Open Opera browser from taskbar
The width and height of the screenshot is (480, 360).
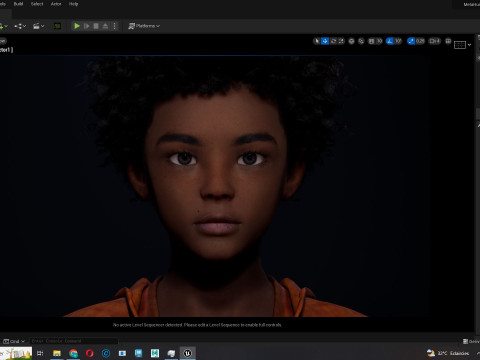[x=89, y=353]
